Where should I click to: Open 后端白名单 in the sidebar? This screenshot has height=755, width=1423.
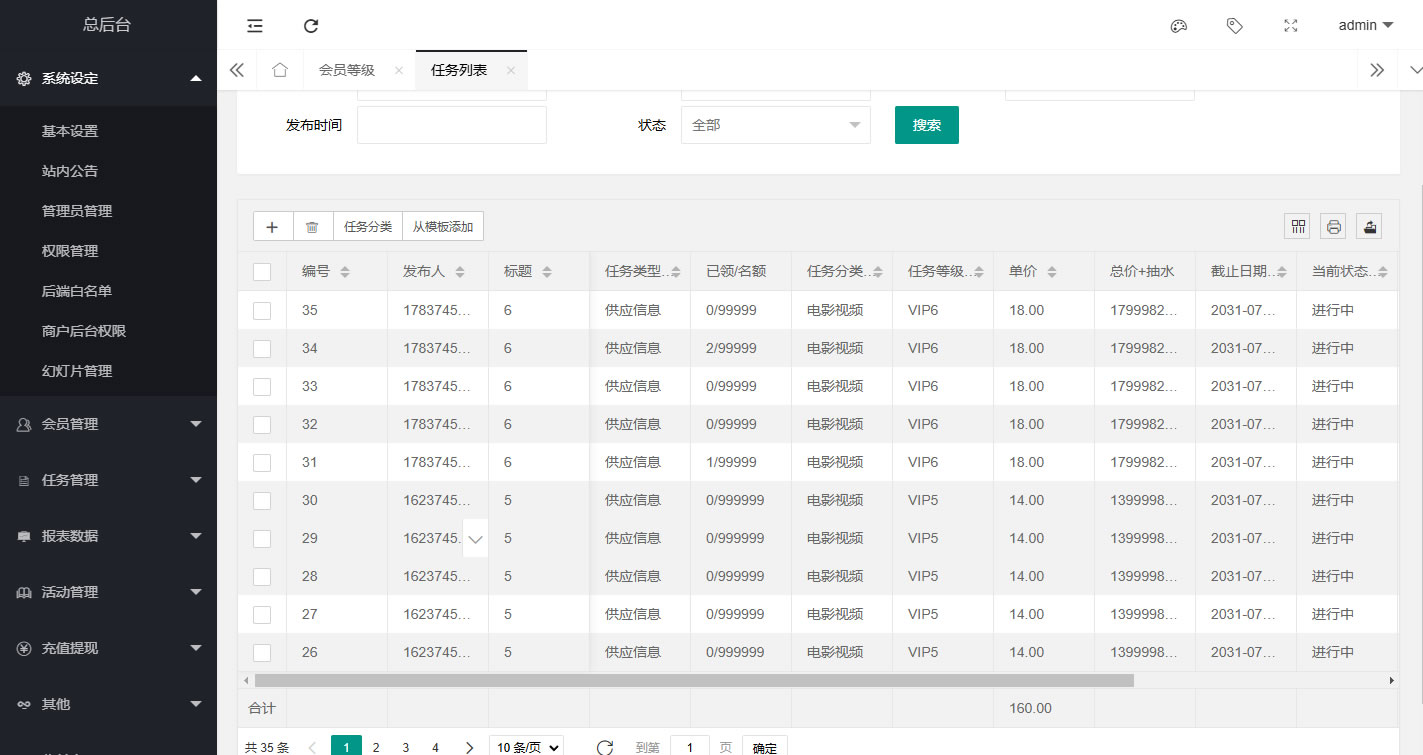point(77,291)
